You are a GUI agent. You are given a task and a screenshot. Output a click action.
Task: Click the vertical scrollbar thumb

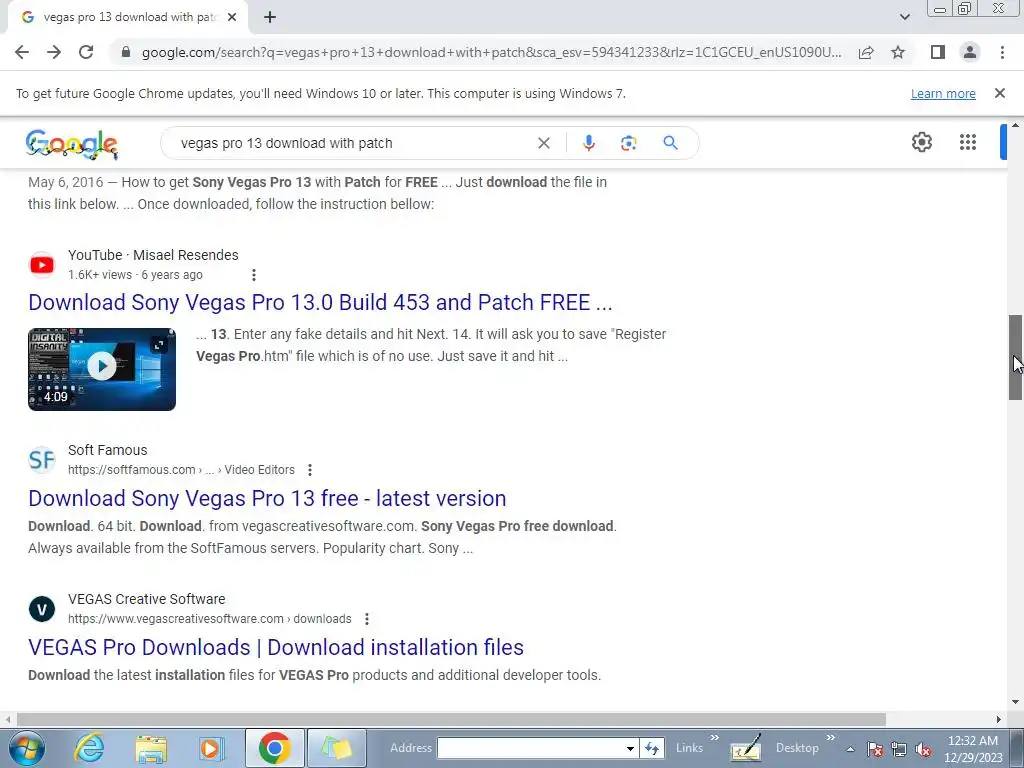[x=1015, y=357]
